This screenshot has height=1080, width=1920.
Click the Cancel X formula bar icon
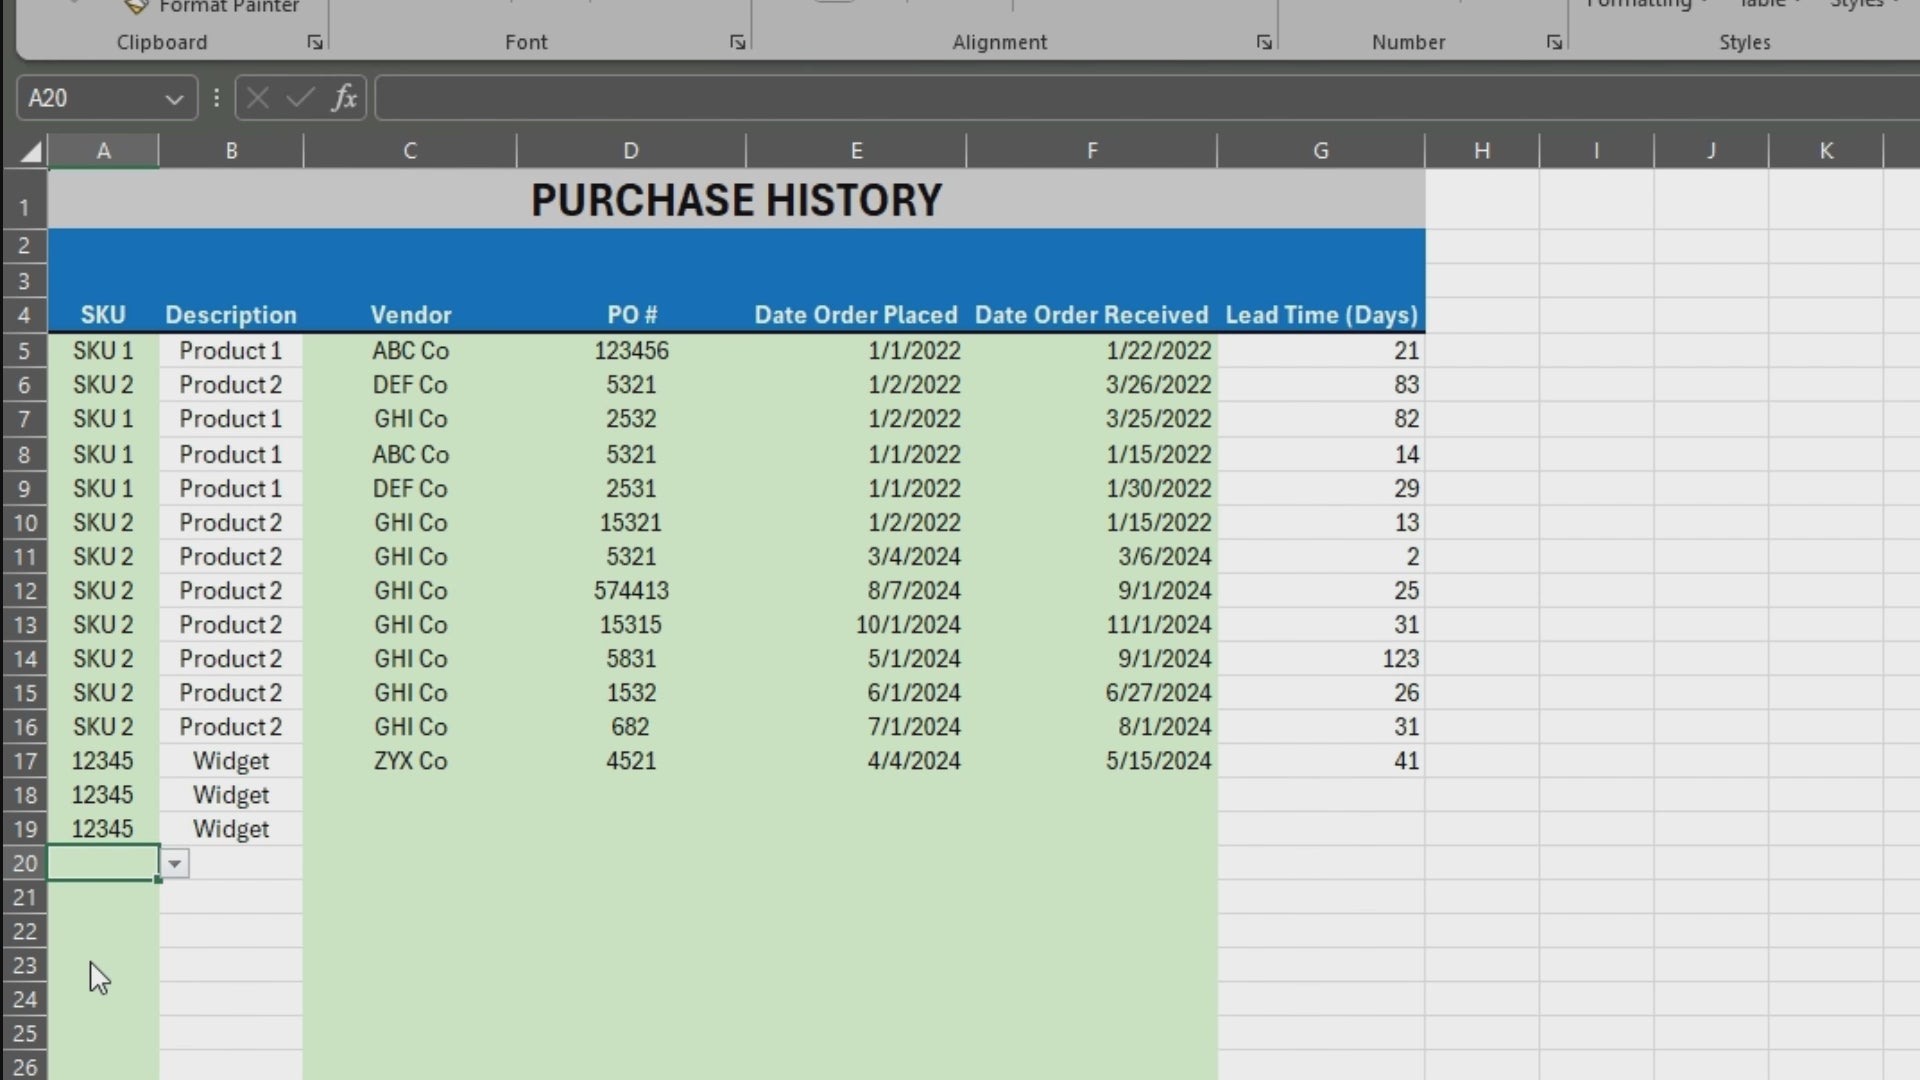coord(257,98)
